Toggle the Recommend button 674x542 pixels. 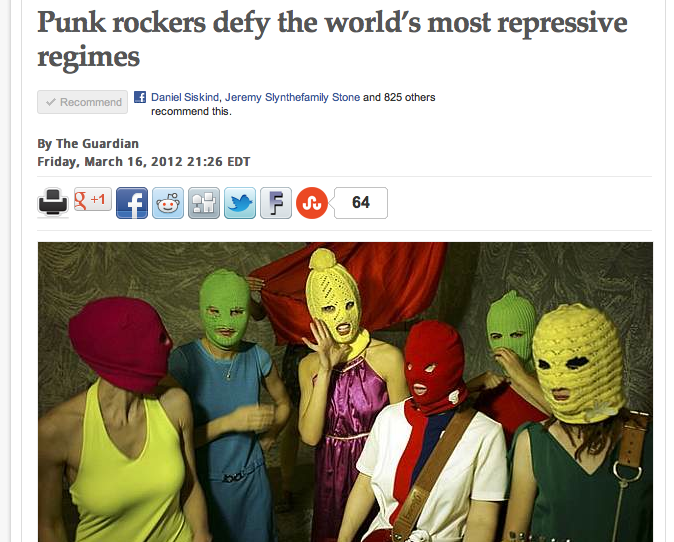click(83, 102)
